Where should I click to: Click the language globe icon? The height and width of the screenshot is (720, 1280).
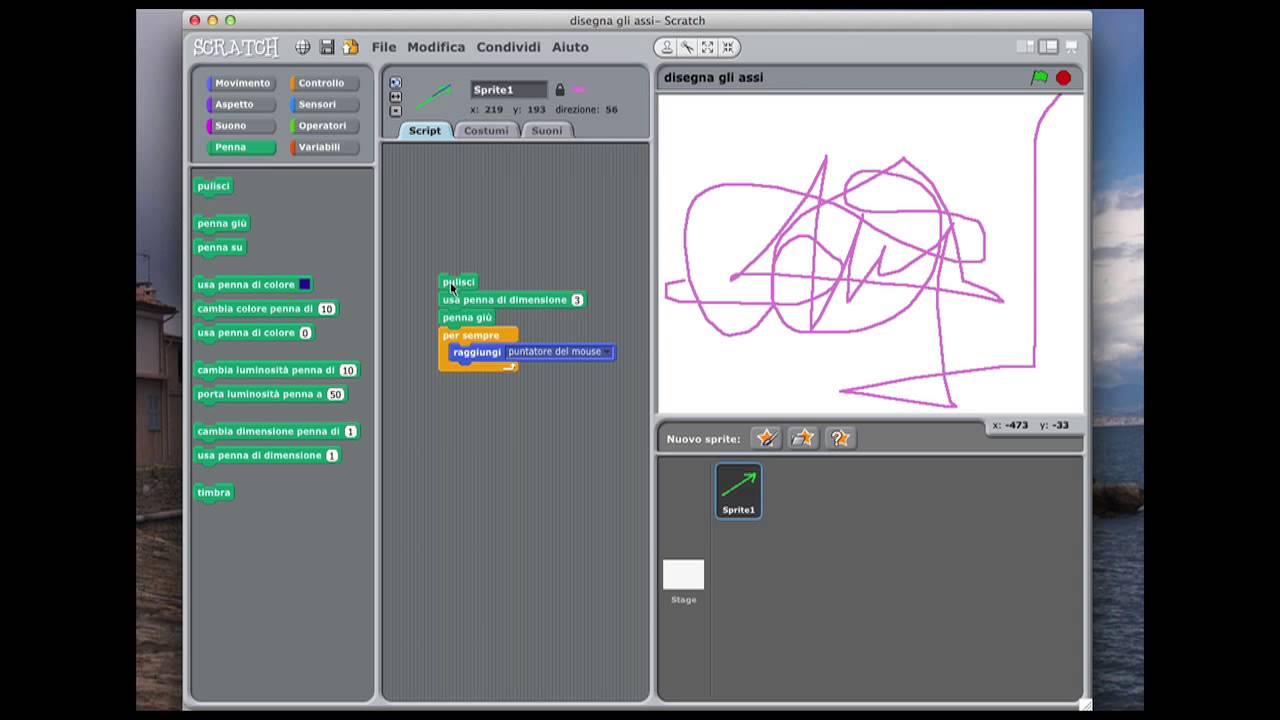pos(302,47)
